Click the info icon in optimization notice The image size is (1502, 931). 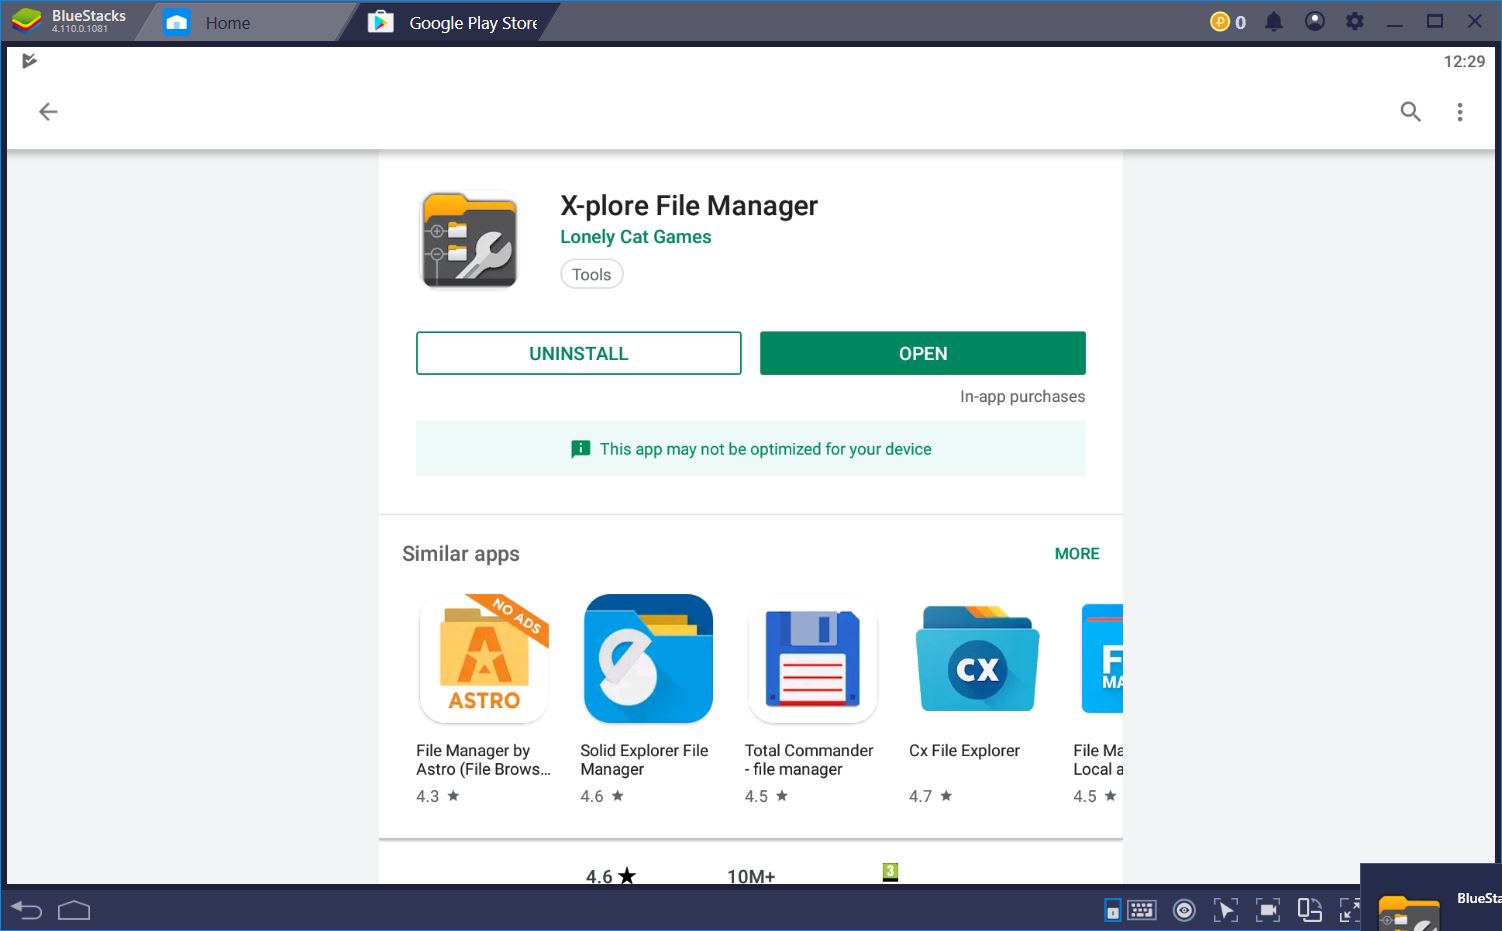point(580,449)
